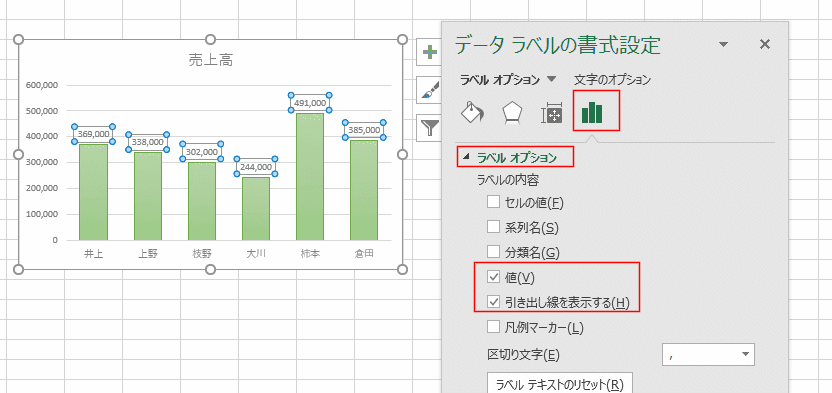
Task: Close the データ ラベルの書式設定 pane
Action: tap(765, 45)
